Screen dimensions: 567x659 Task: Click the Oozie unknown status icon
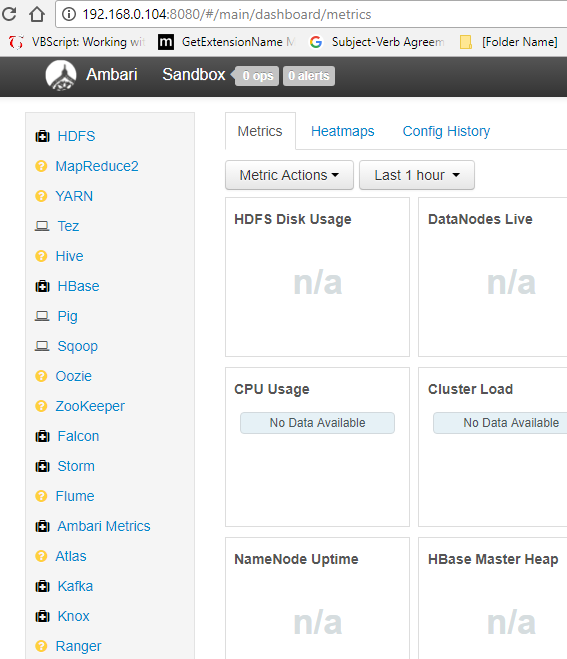[x=41, y=376]
